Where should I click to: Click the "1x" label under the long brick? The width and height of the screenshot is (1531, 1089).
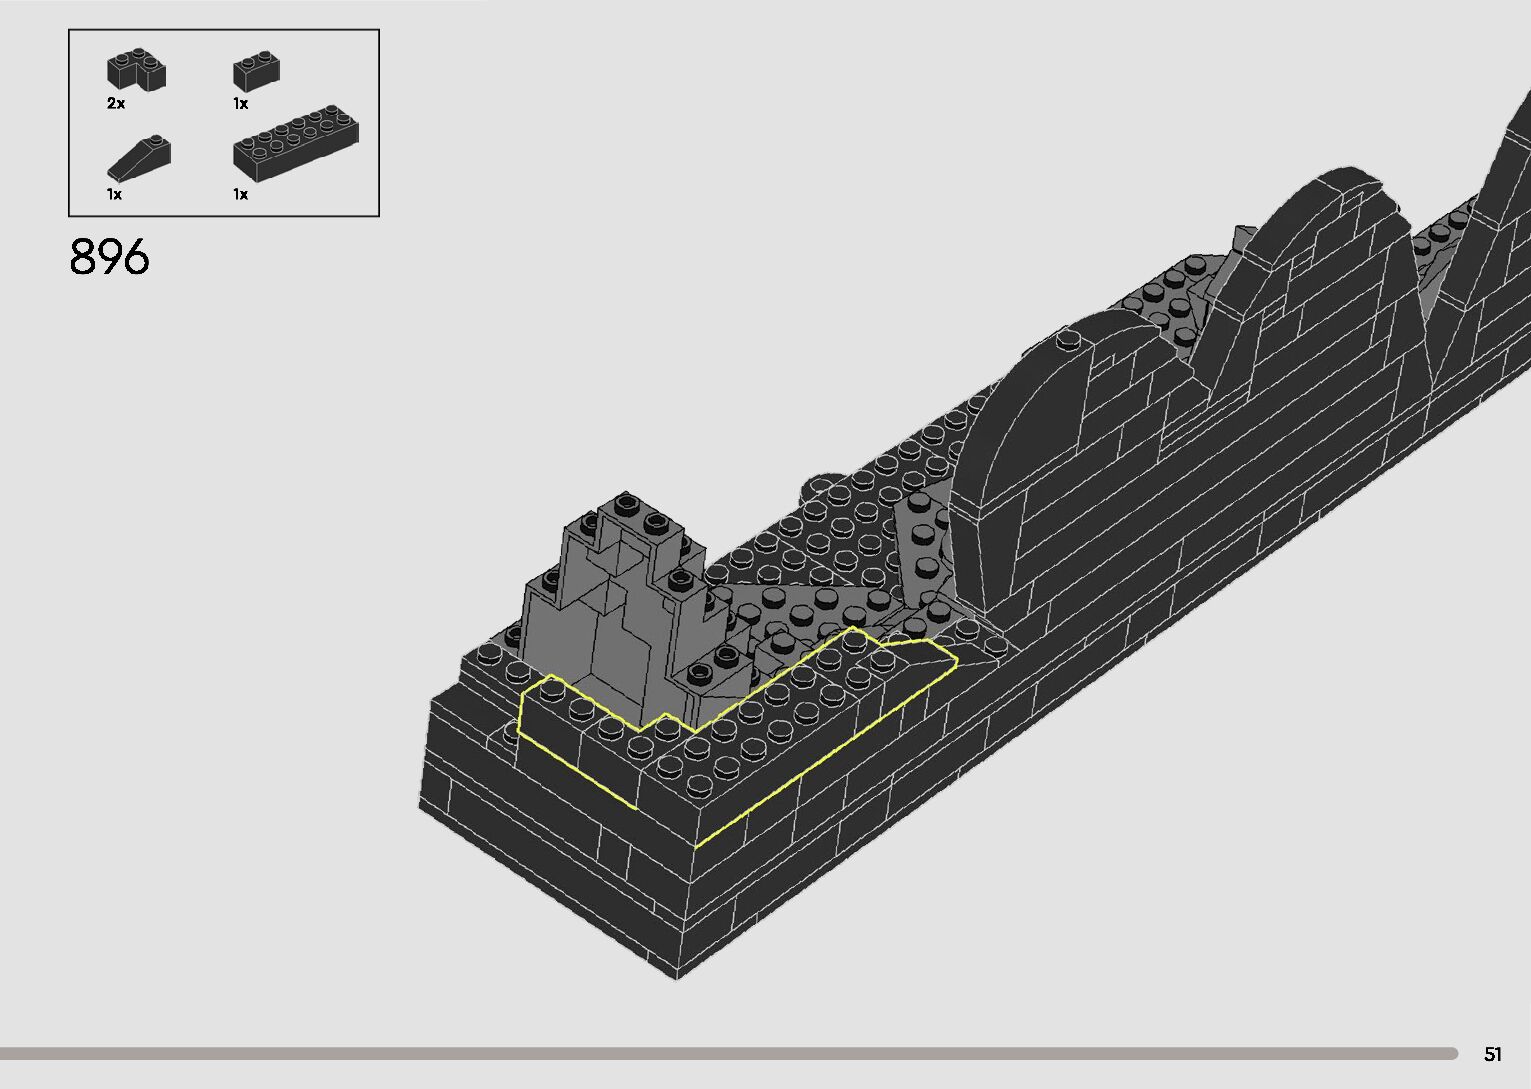click(240, 195)
